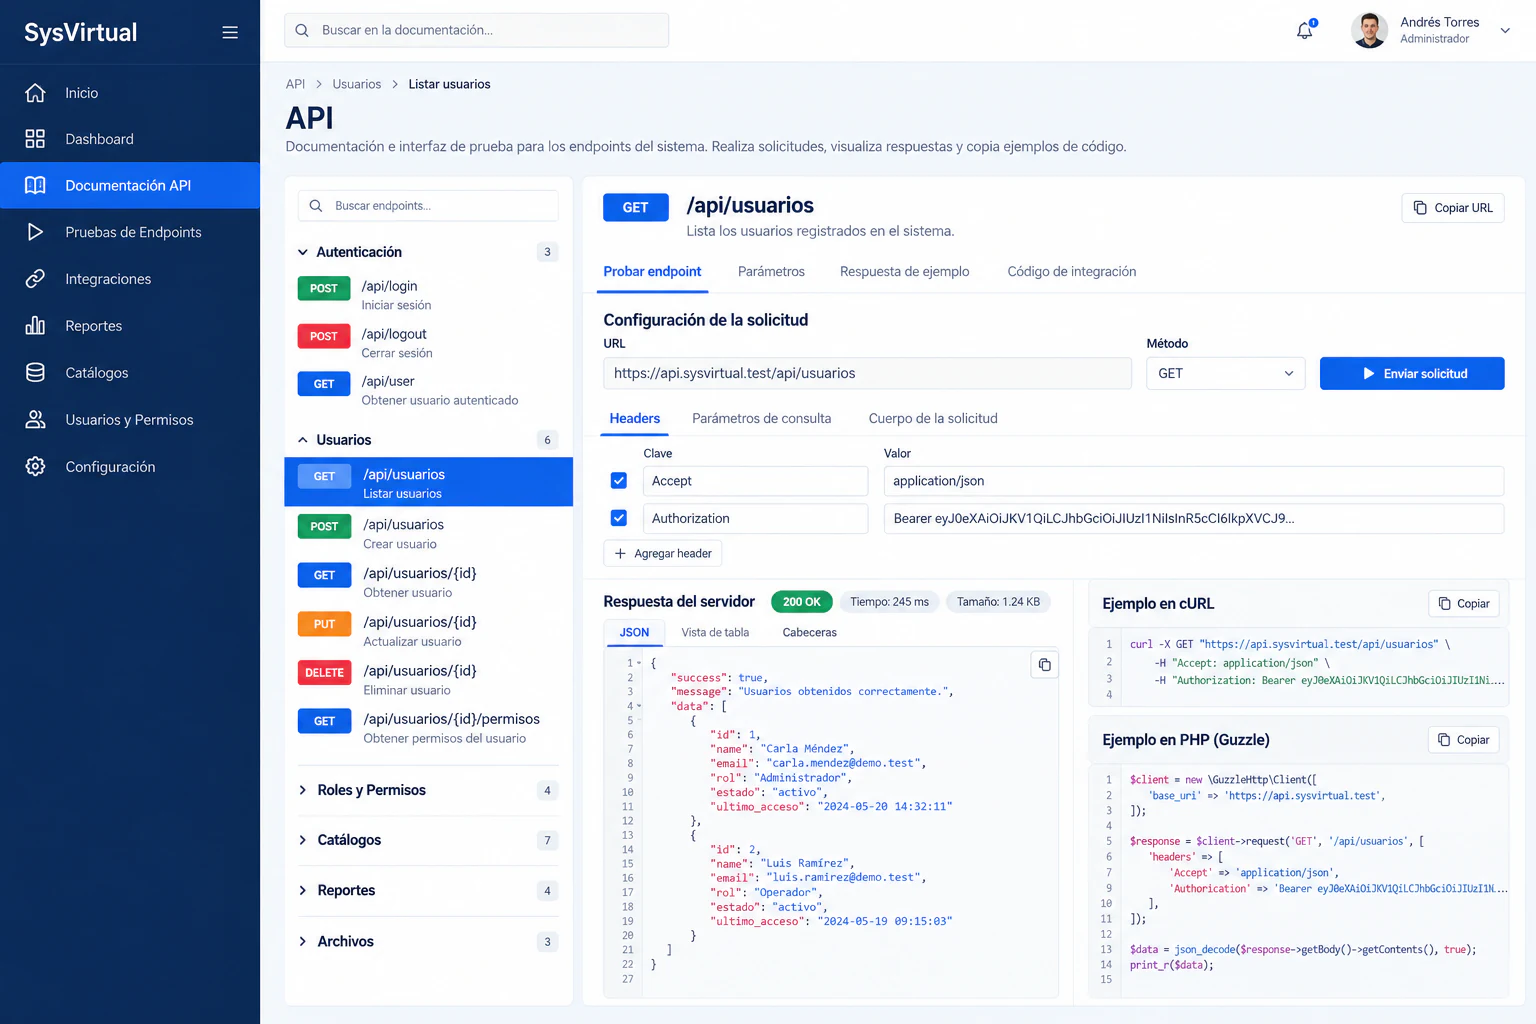This screenshot has width=1536, height=1024.
Task: Copy the PHP Guzzle example code
Action: click(1464, 740)
